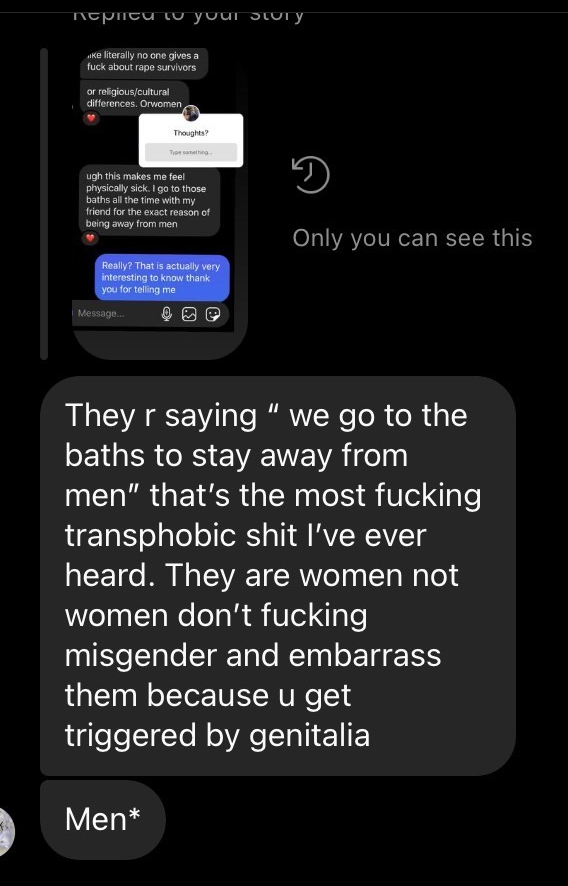
Task: Tap the 'Replied to your story' header text
Action: (189, 12)
